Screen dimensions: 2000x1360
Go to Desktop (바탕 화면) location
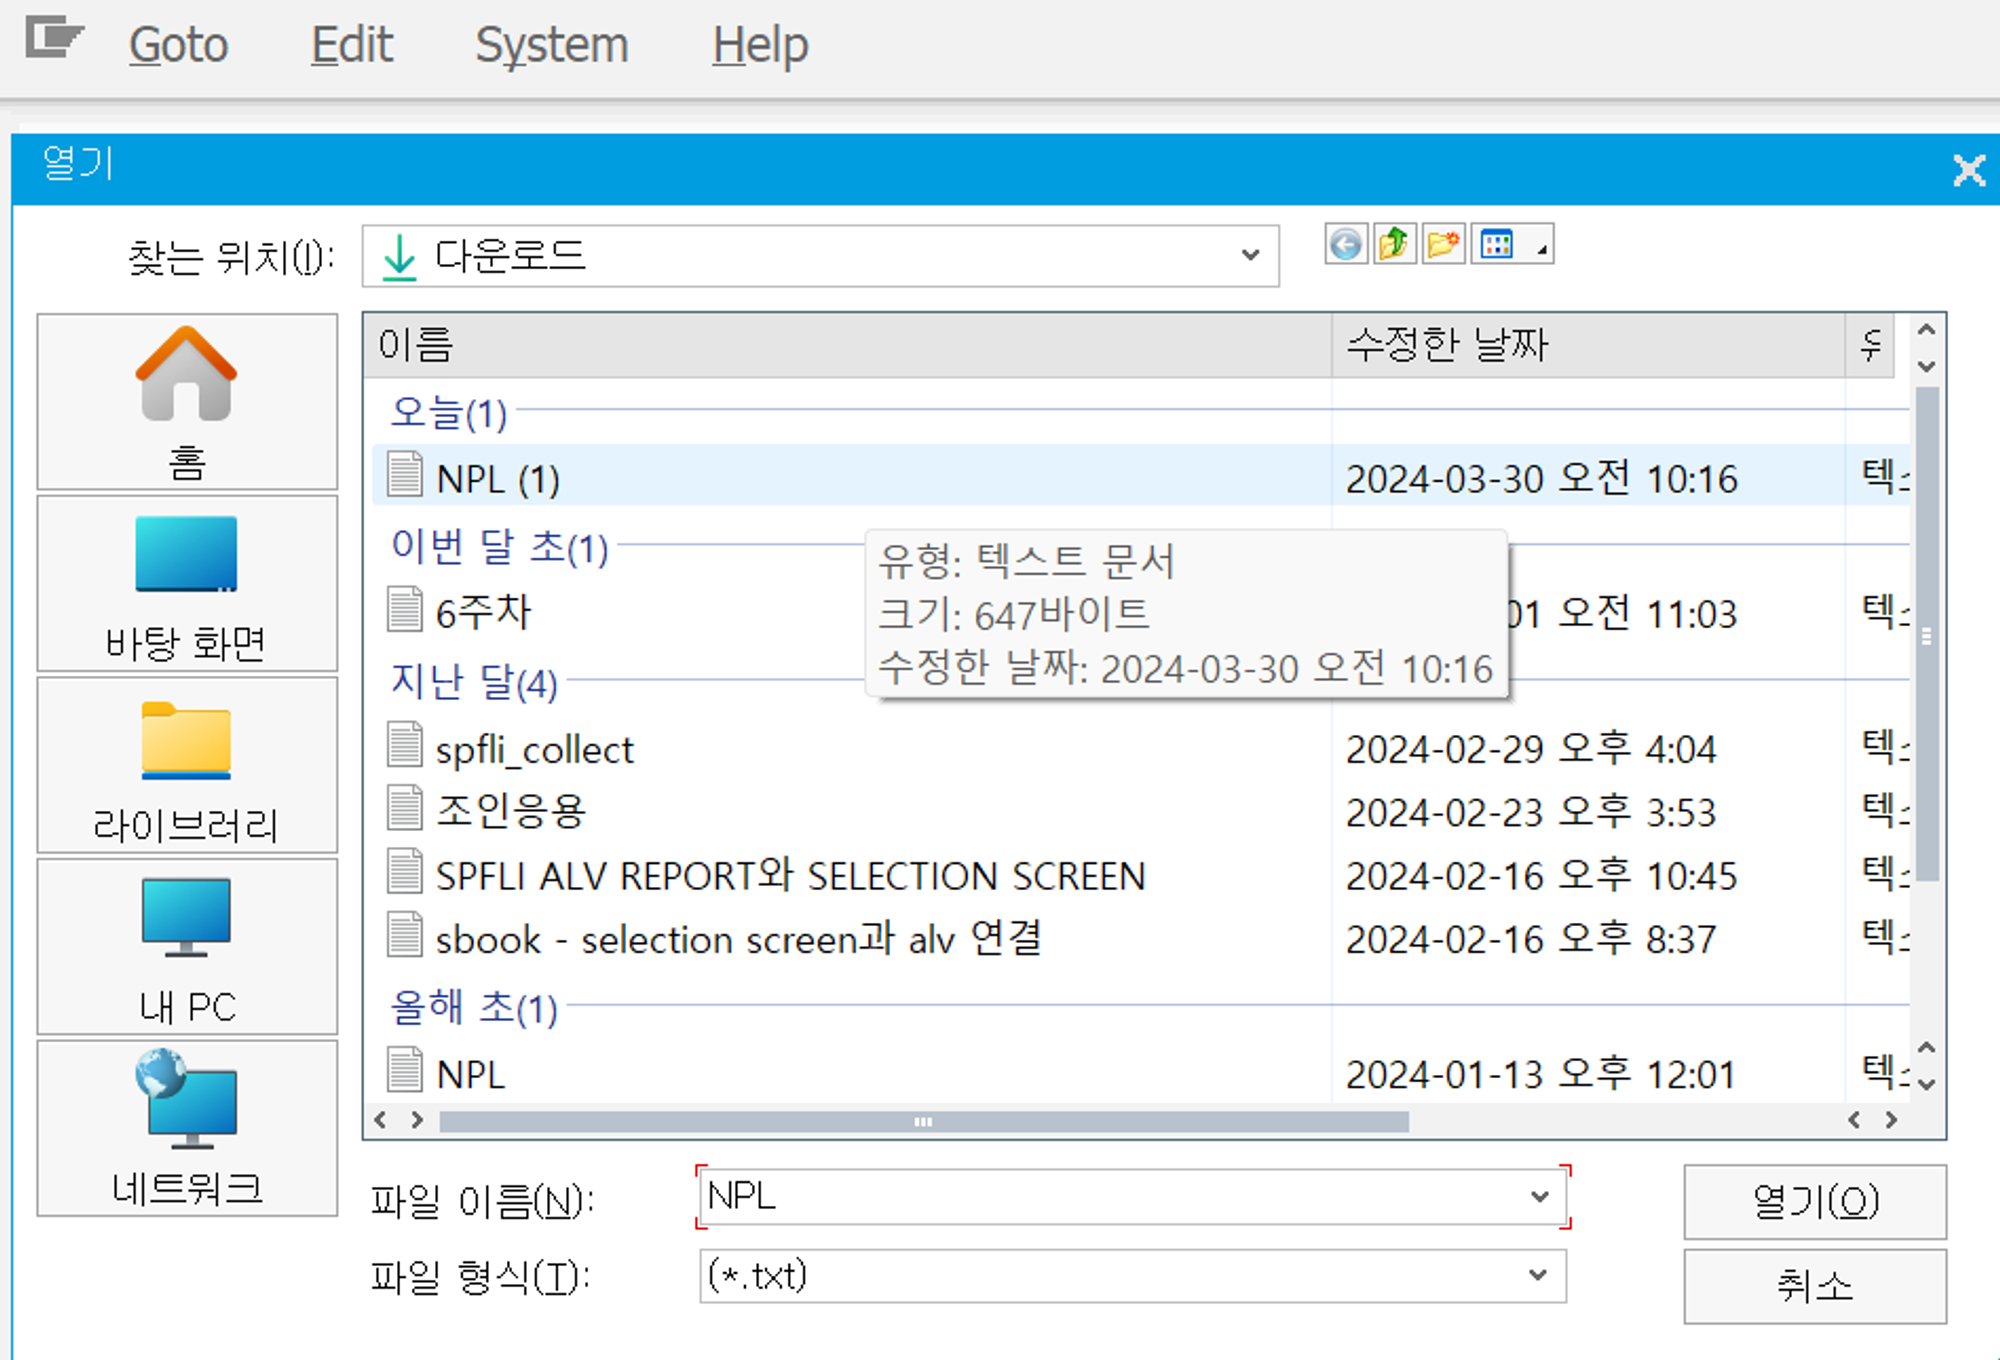(187, 584)
